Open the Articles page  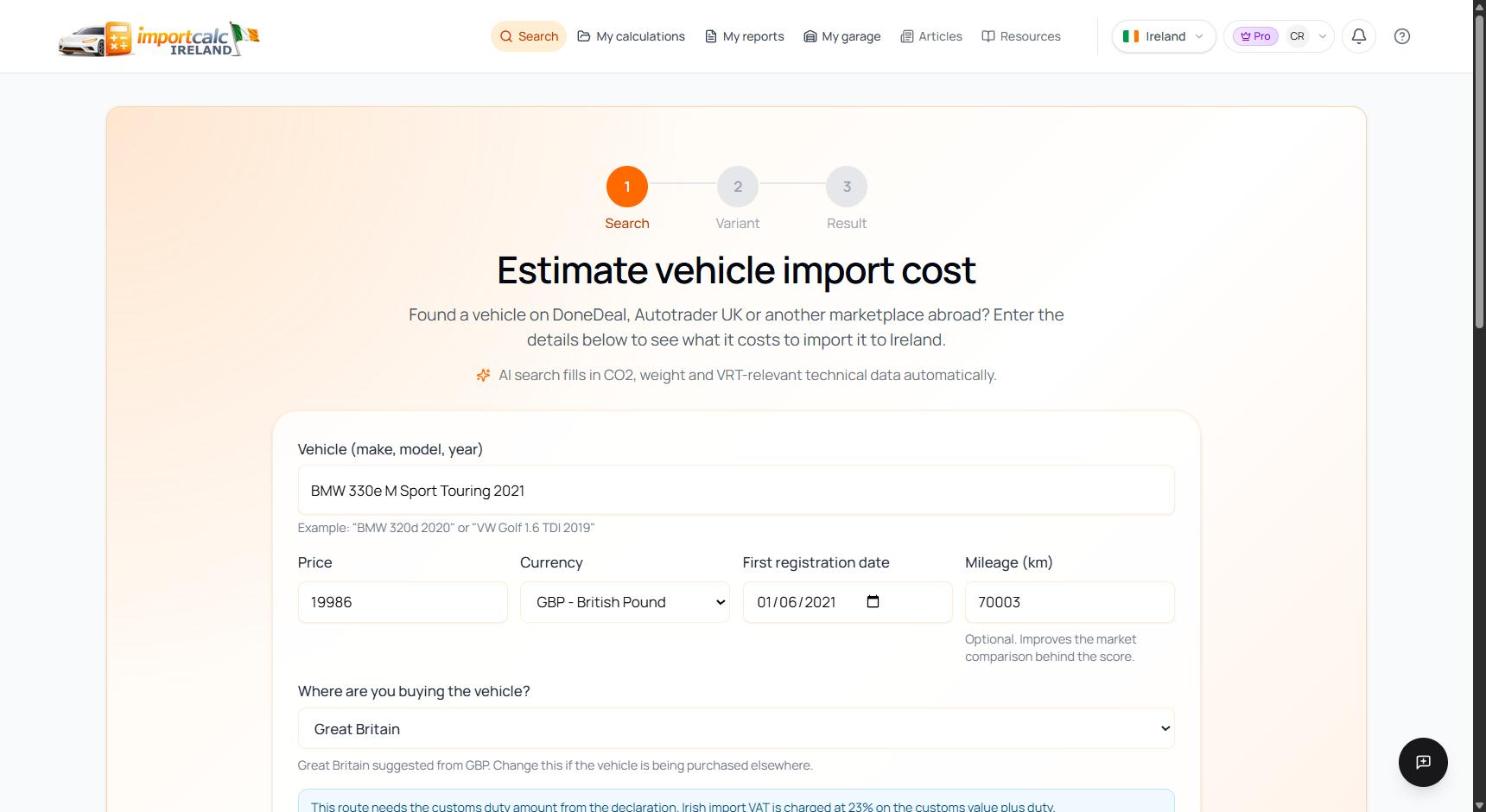click(x=931, y=36)
